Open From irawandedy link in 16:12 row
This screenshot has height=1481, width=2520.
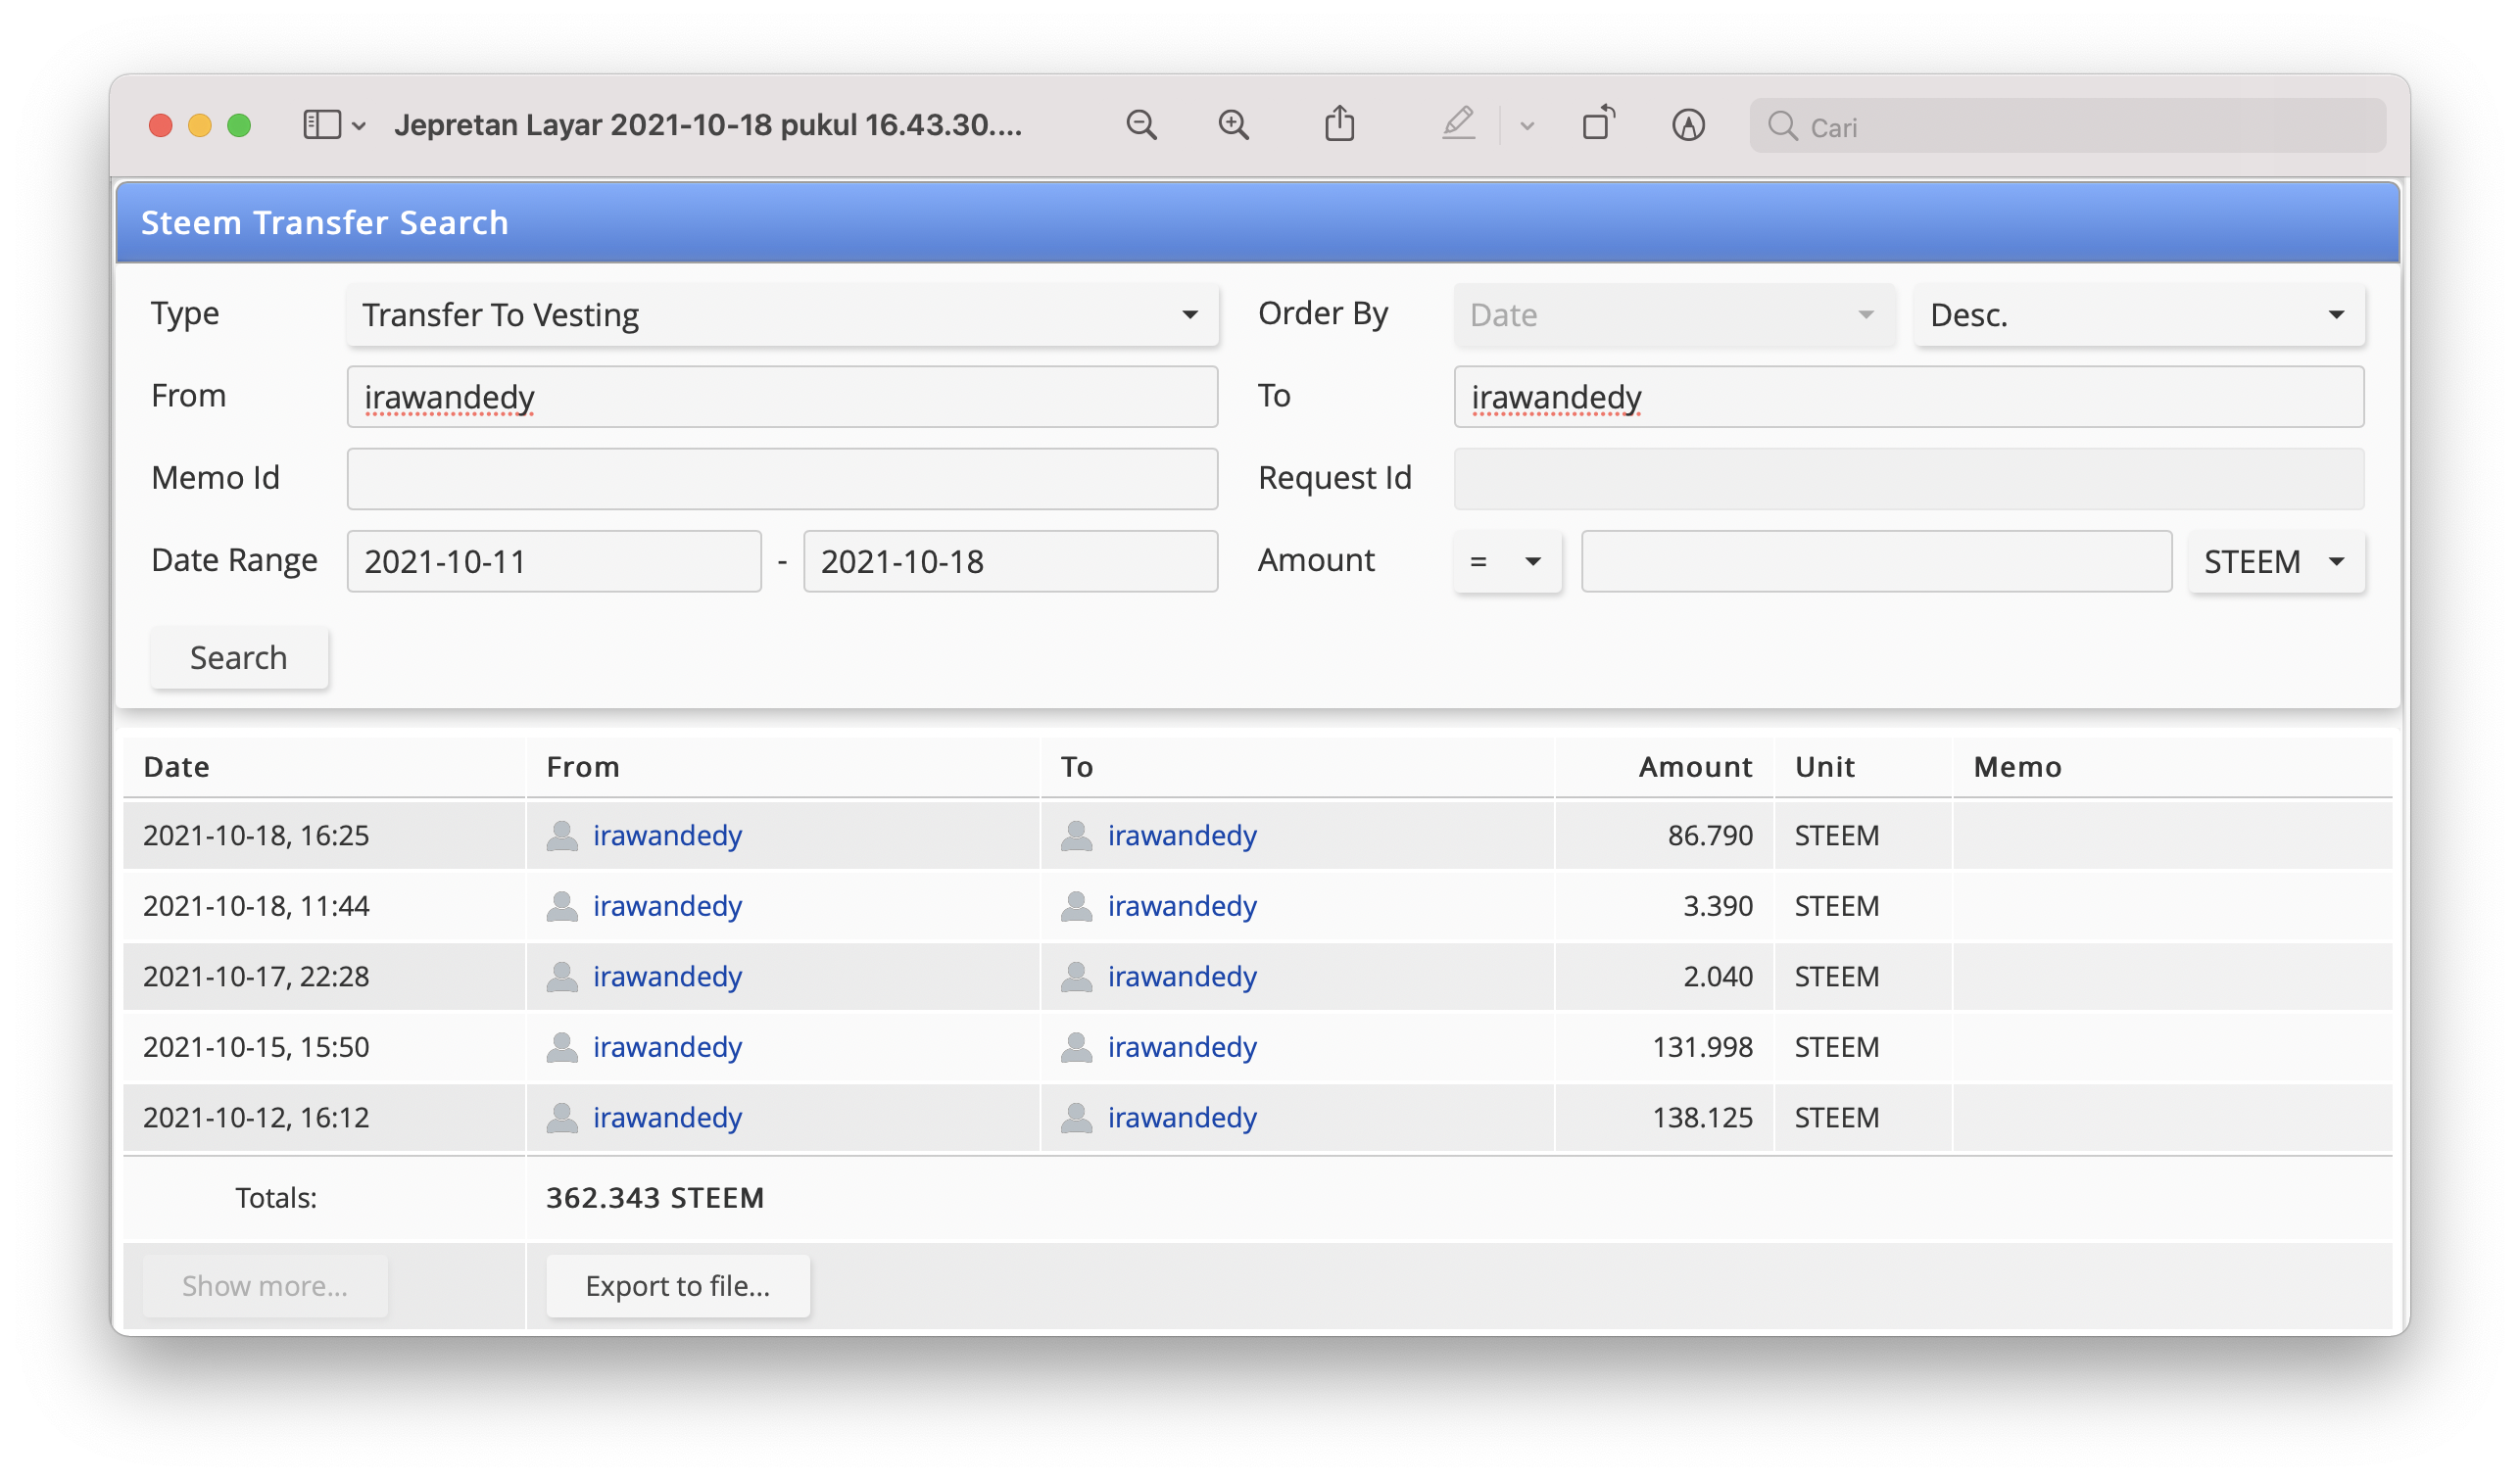(667, 1117)
